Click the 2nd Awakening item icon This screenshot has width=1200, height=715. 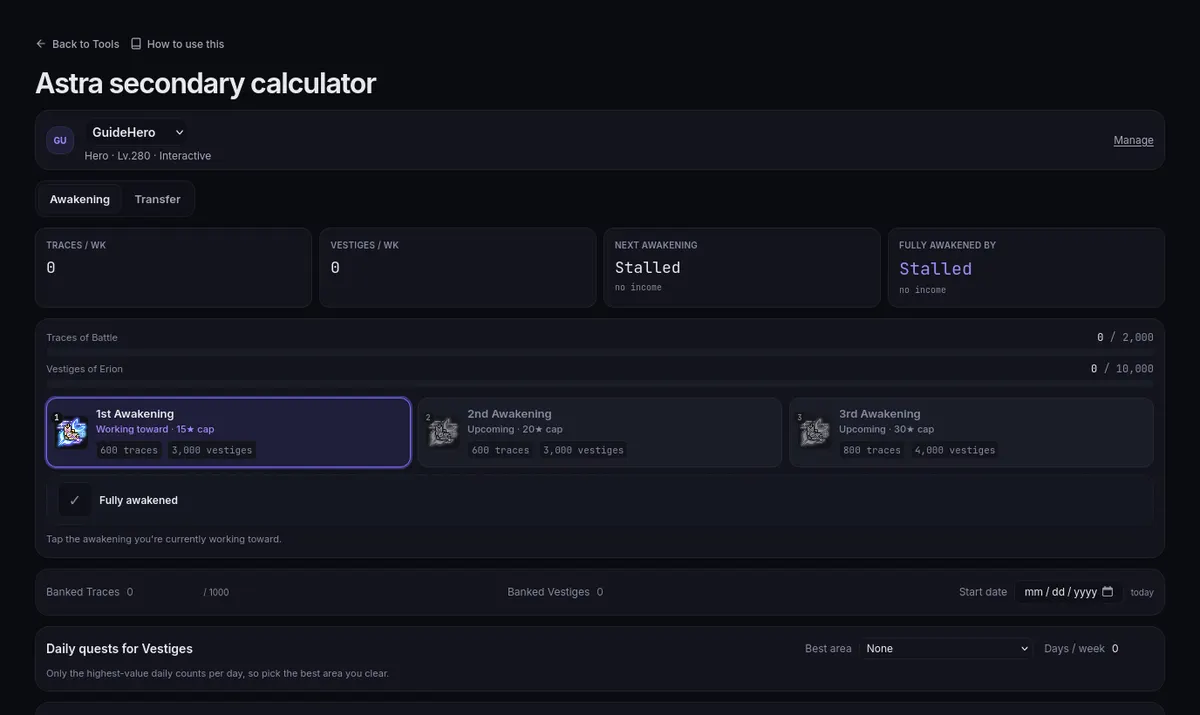click(x=443, y=432)
